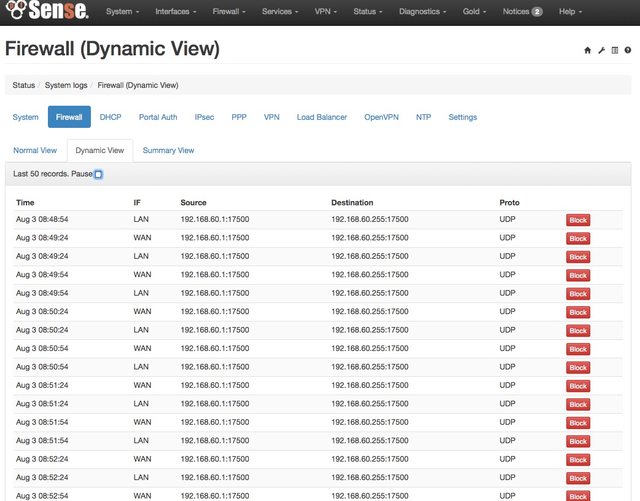Open help via the question mark icon

[x=627, y=50]
